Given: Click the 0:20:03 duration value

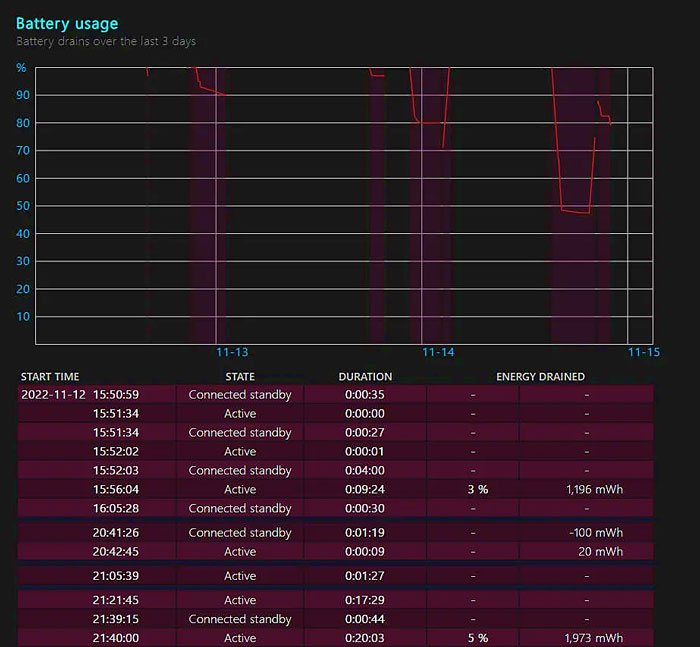Looking at the screenshot, I should [x=365, y=638].
